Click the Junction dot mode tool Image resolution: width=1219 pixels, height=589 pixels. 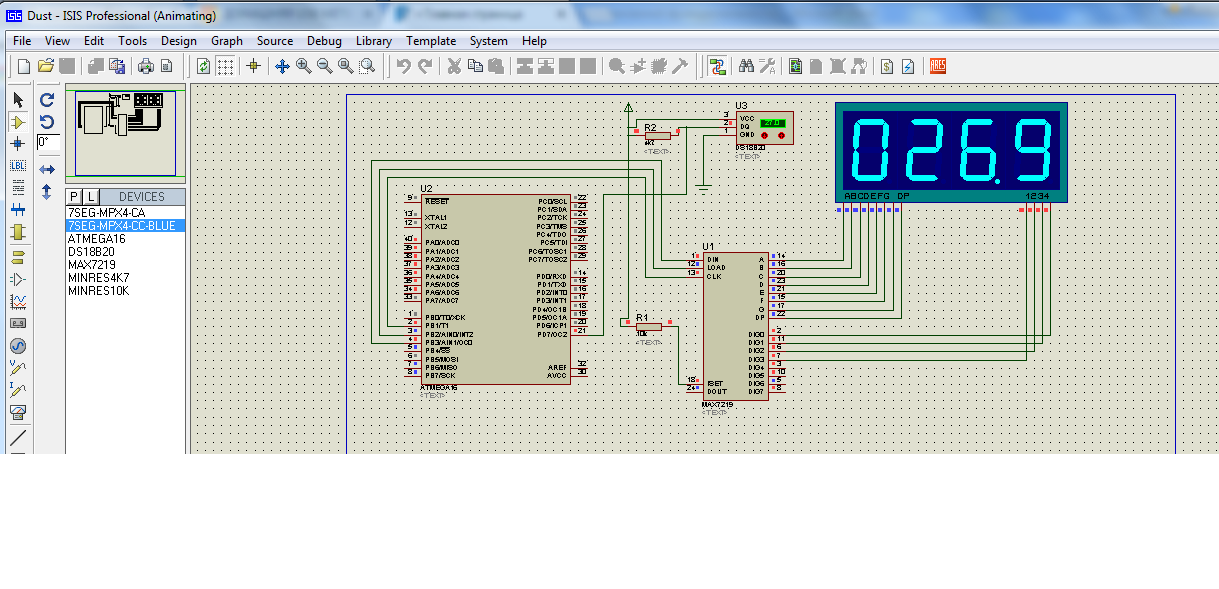(x=18, y=144)
